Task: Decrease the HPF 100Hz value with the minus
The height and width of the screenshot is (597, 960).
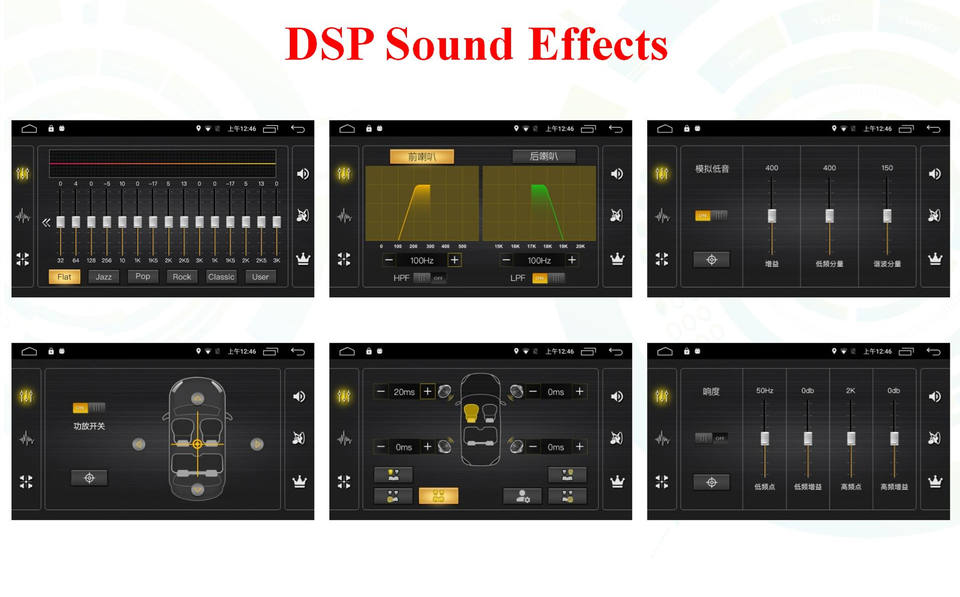Action: 389,260
